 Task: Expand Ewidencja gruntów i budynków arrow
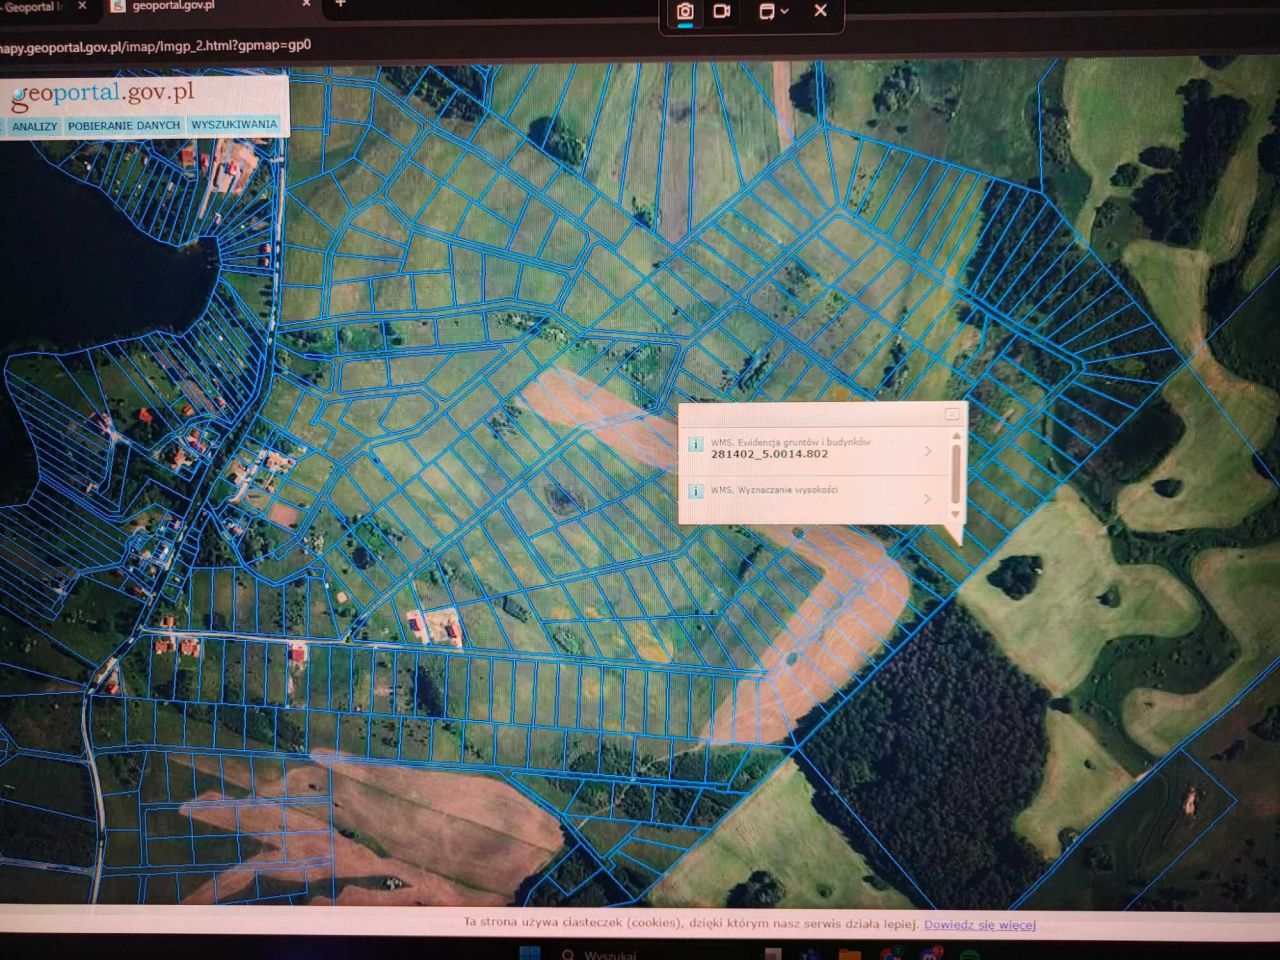(x=928, y=452)
